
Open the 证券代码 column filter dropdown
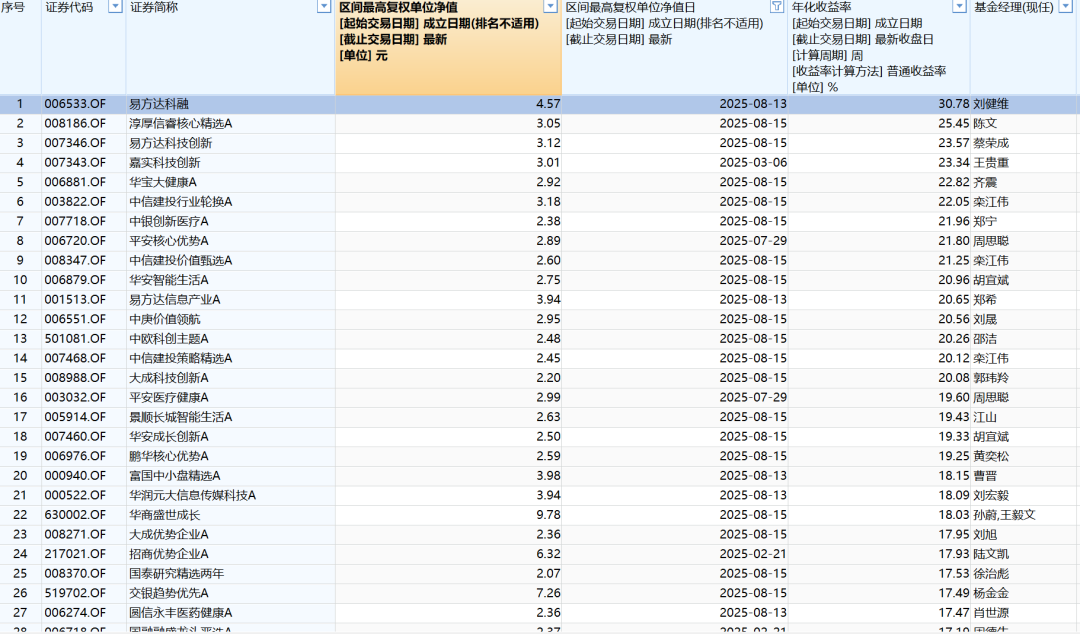pyautogui.click(x=115, y=7)
